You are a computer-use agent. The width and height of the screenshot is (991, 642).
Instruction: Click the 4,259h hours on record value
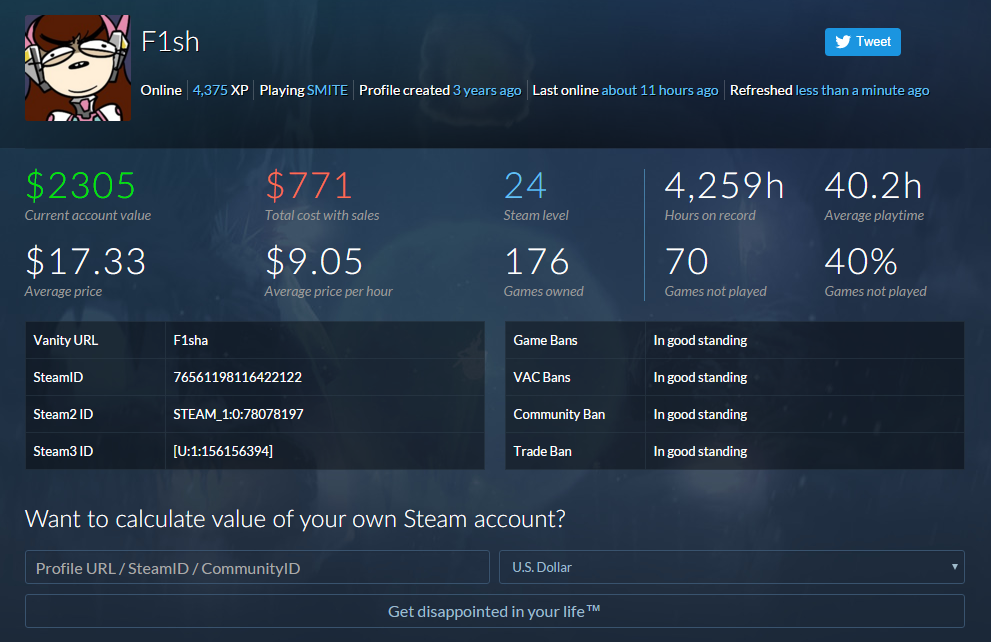724,186
